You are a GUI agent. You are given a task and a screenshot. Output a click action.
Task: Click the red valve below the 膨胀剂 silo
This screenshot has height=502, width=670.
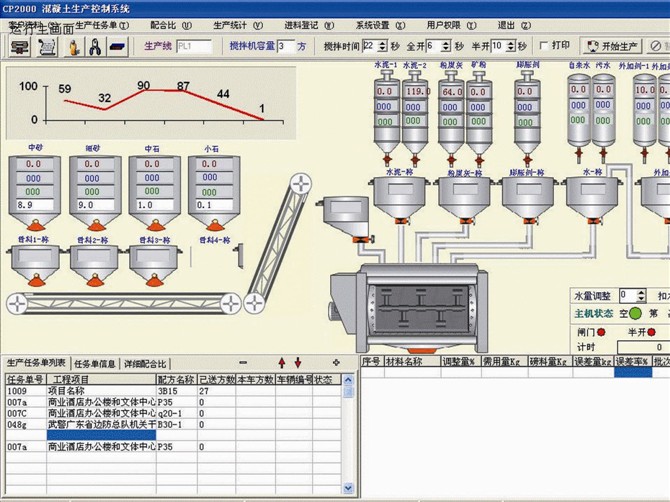[527, 160]
